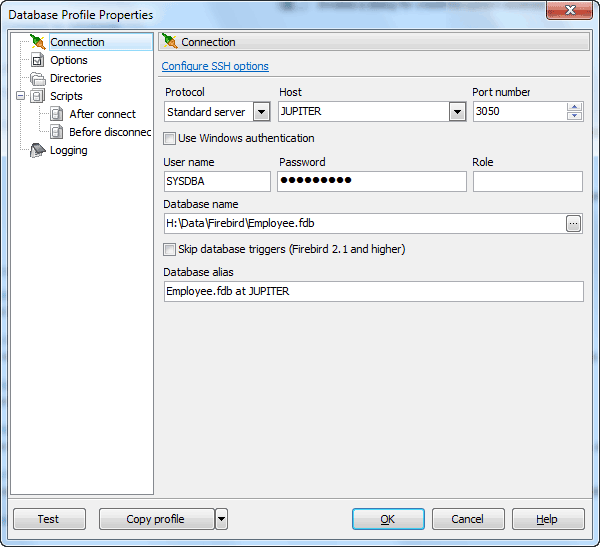Open the Options page in tree
This screenshot has height=547, width=600.
pyautogui.click(x=69, y=60)
